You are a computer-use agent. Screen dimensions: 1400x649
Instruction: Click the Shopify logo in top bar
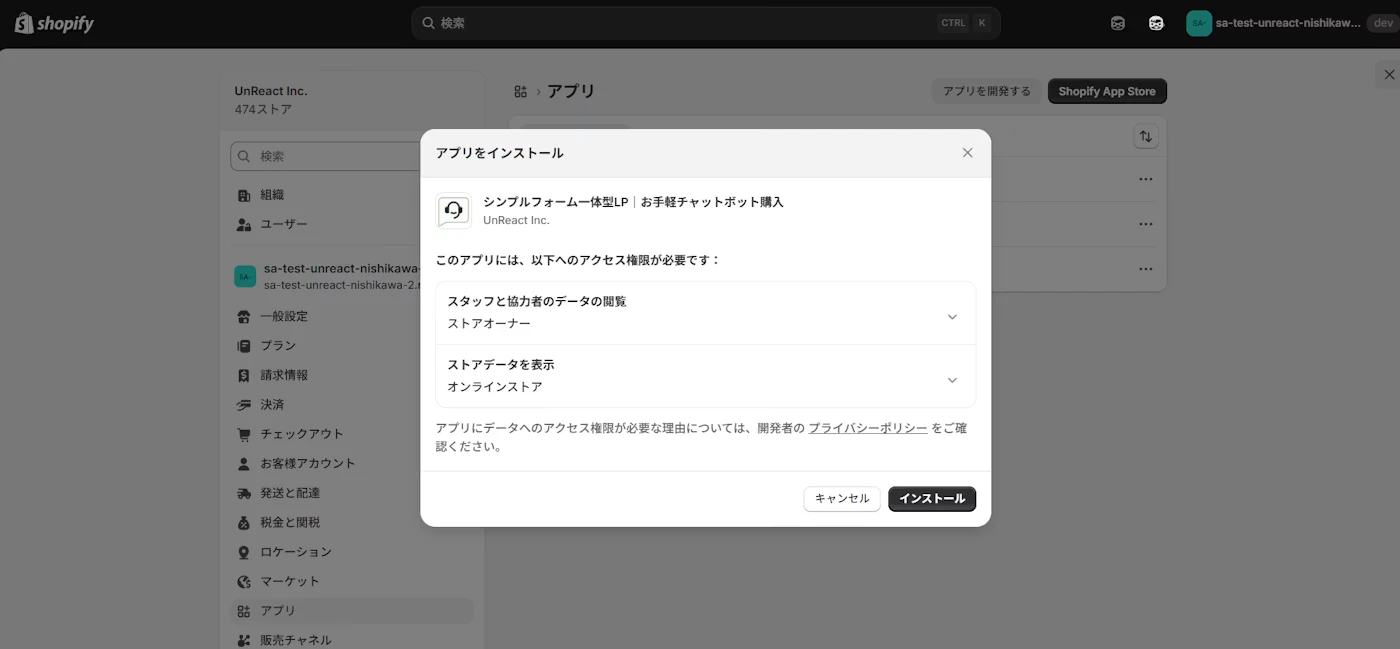54,23
